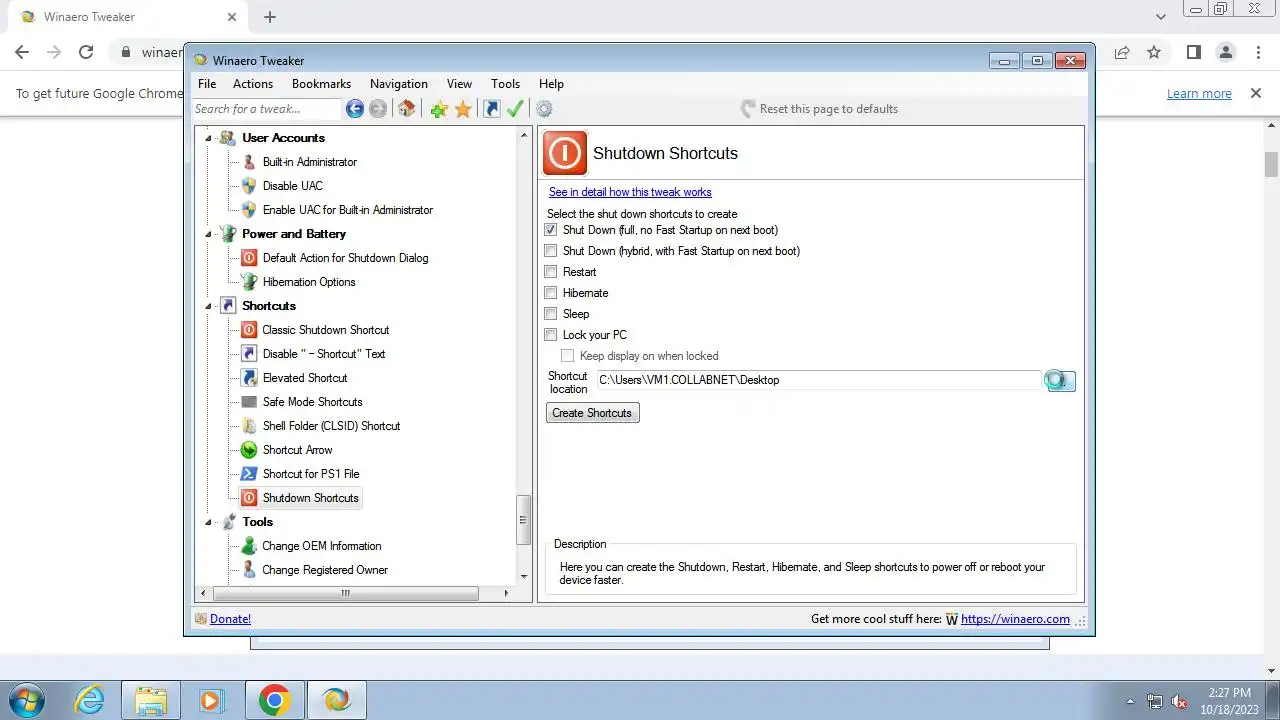Open the Actions menu
The image size is (1280, 720).
(253, 84)
